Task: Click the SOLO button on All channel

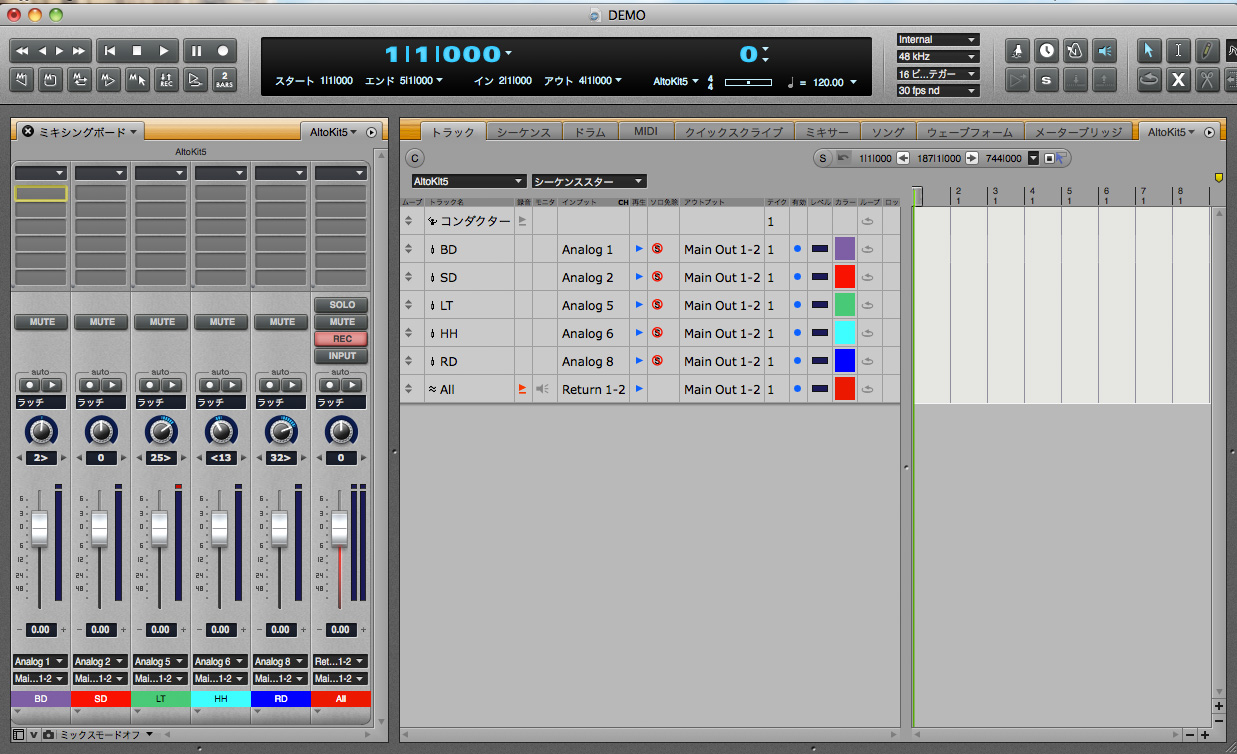Action: [341, 305]
